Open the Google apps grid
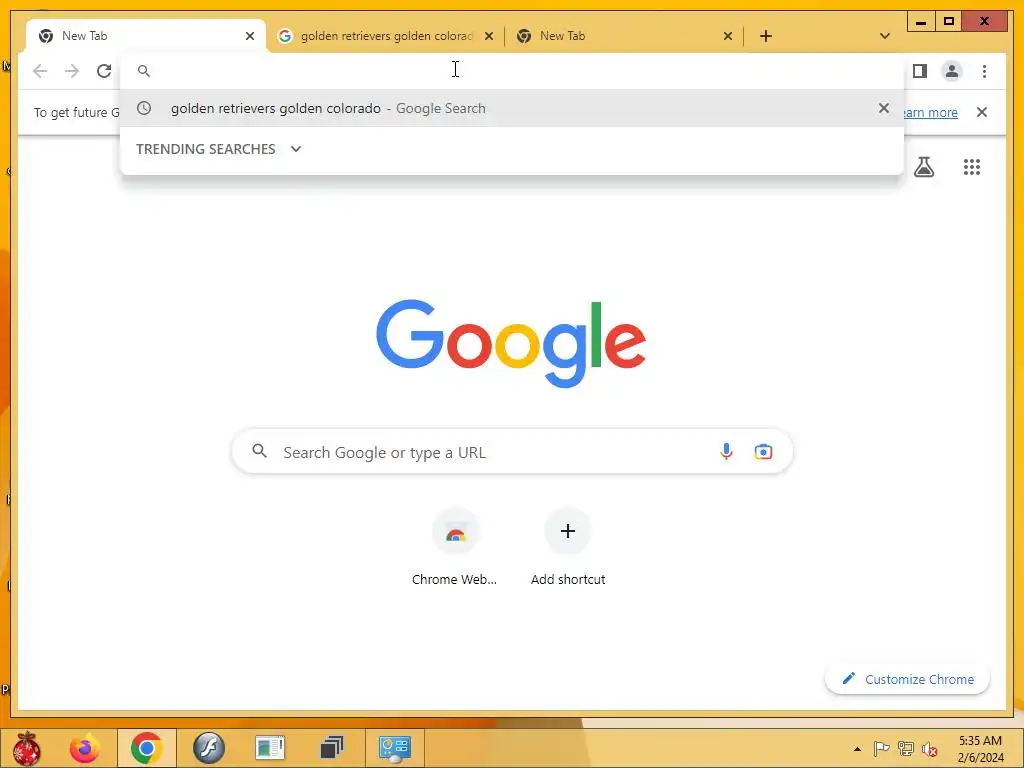Viewport: 1024px width, 768px height. point(972,167)
